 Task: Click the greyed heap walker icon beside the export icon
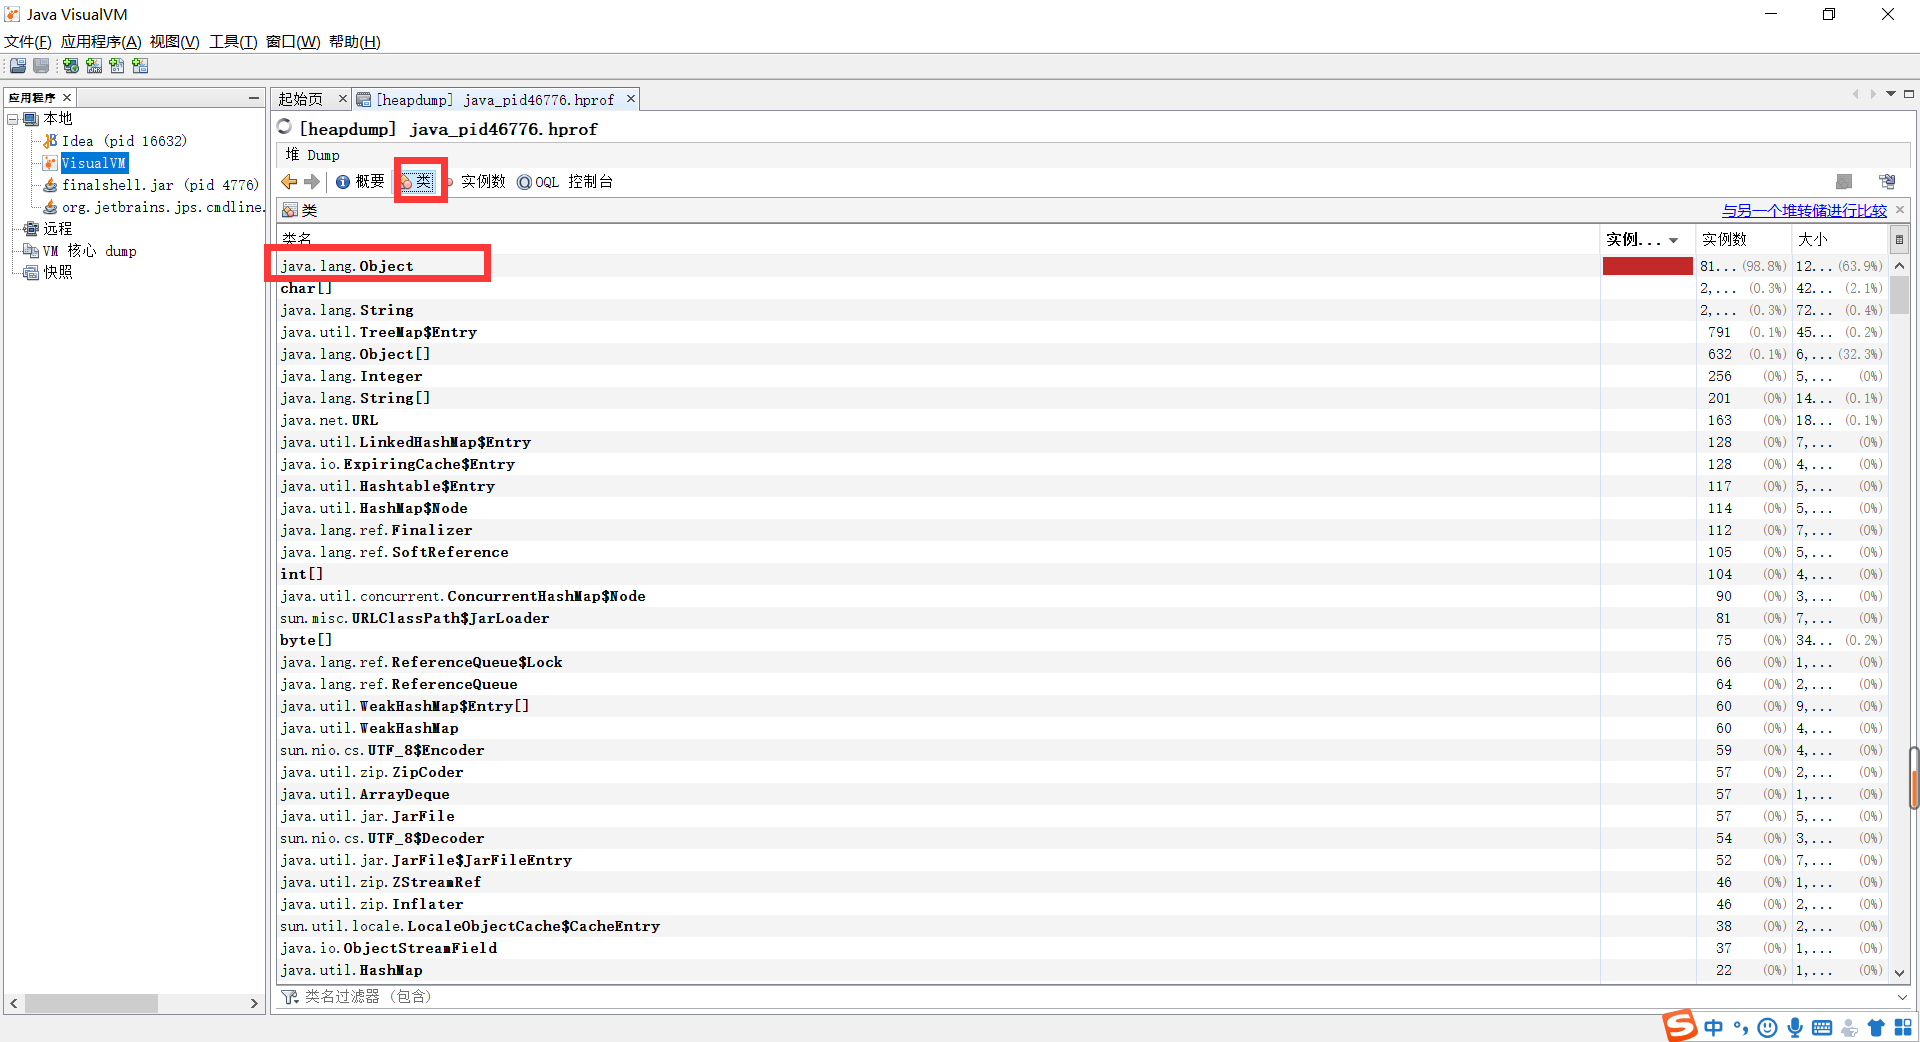1844,181
